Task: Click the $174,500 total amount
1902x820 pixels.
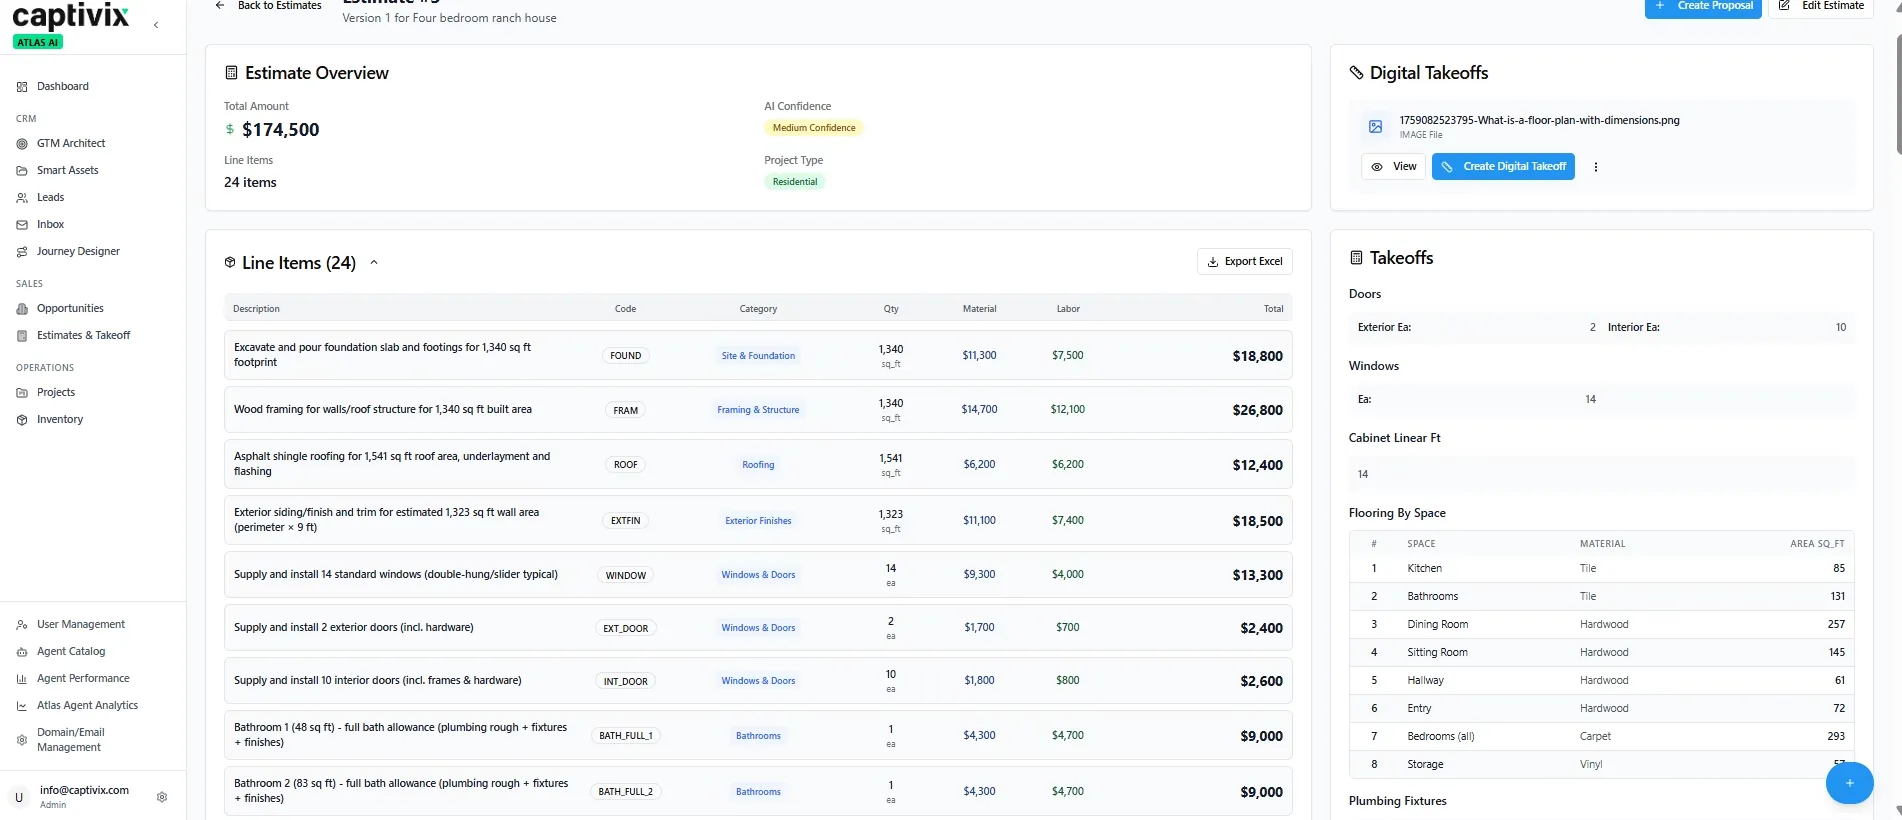Action: [281, 130]
